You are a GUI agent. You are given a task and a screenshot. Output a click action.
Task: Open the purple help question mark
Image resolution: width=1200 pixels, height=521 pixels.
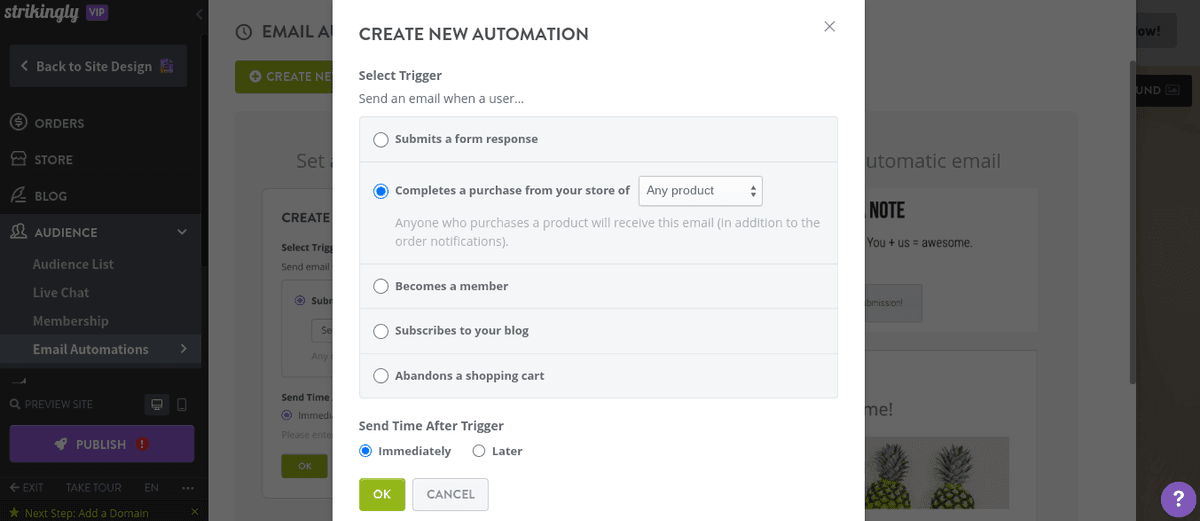pyautogui.click(x=1178, y=499)
